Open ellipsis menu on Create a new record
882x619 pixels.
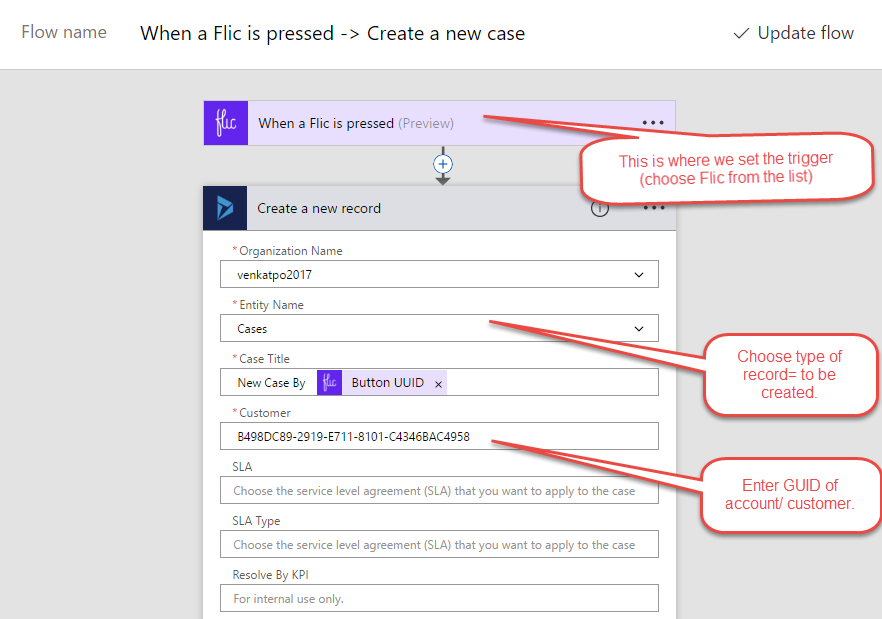[x=653, y=209]
